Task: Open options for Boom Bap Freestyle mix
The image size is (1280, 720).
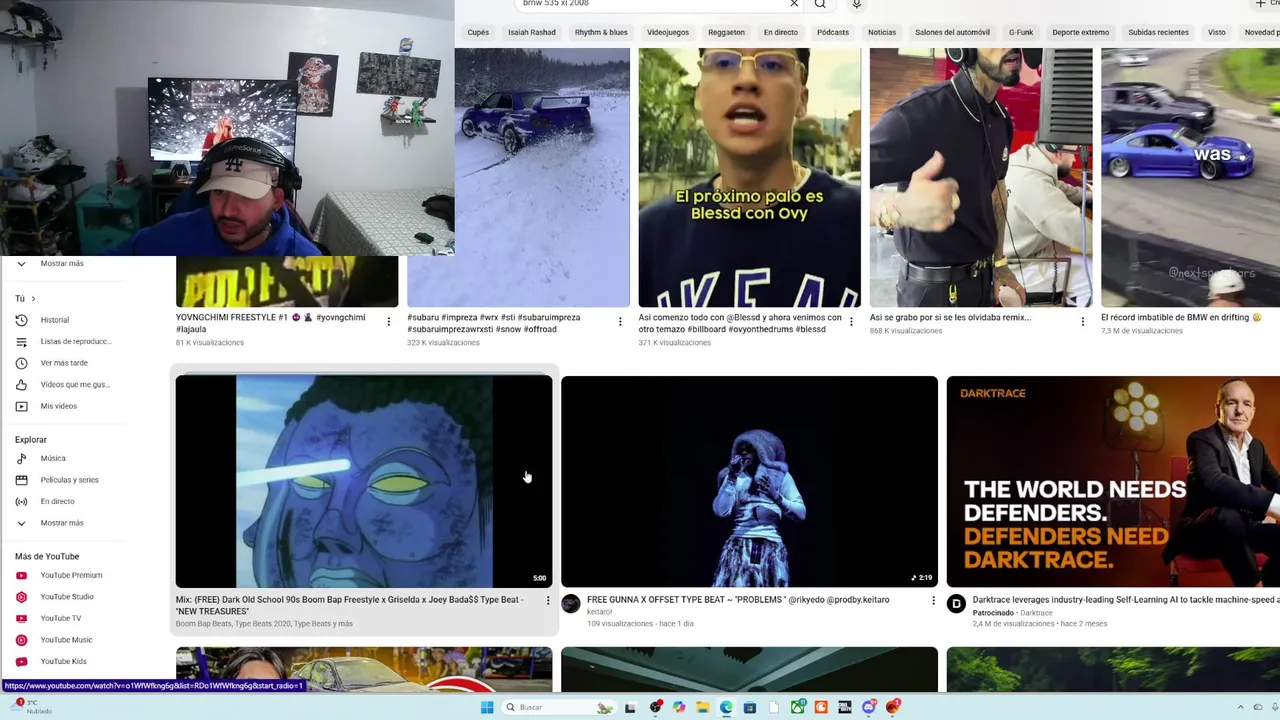Action: pos(547,601)
